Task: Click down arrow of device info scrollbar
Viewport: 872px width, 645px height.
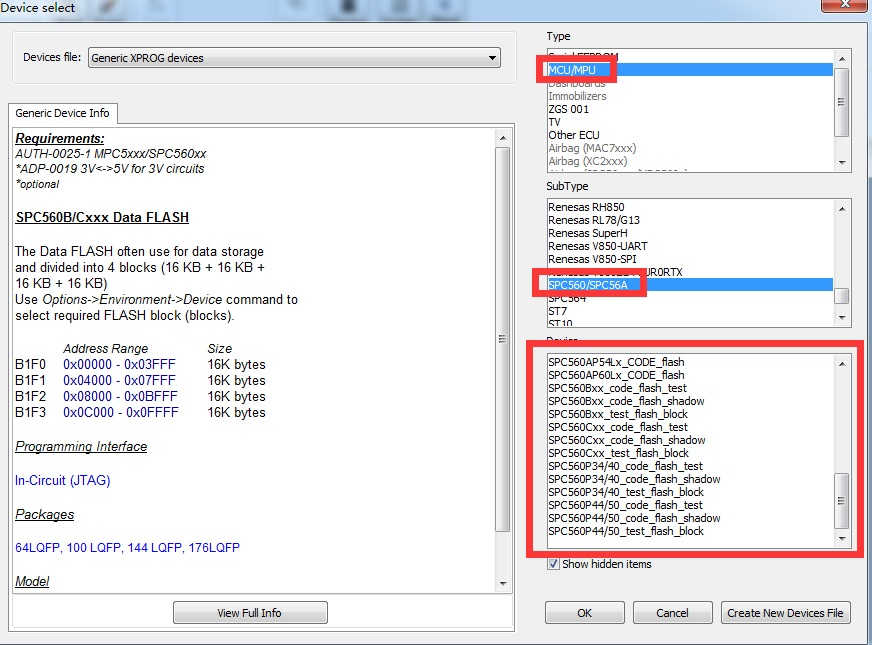Action: point(502,583)
